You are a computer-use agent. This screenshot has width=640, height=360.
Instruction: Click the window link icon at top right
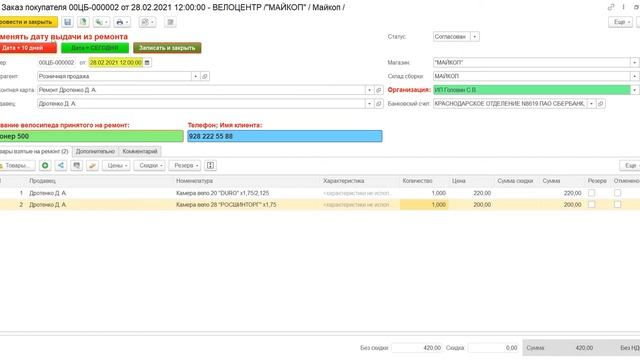pyautogui.click(x=611, y=7)
